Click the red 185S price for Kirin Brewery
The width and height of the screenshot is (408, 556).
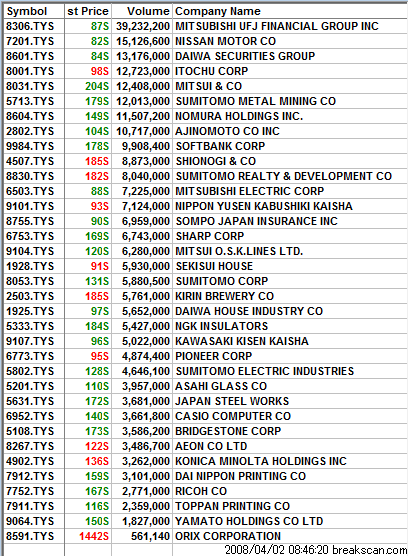pos(97,296)
